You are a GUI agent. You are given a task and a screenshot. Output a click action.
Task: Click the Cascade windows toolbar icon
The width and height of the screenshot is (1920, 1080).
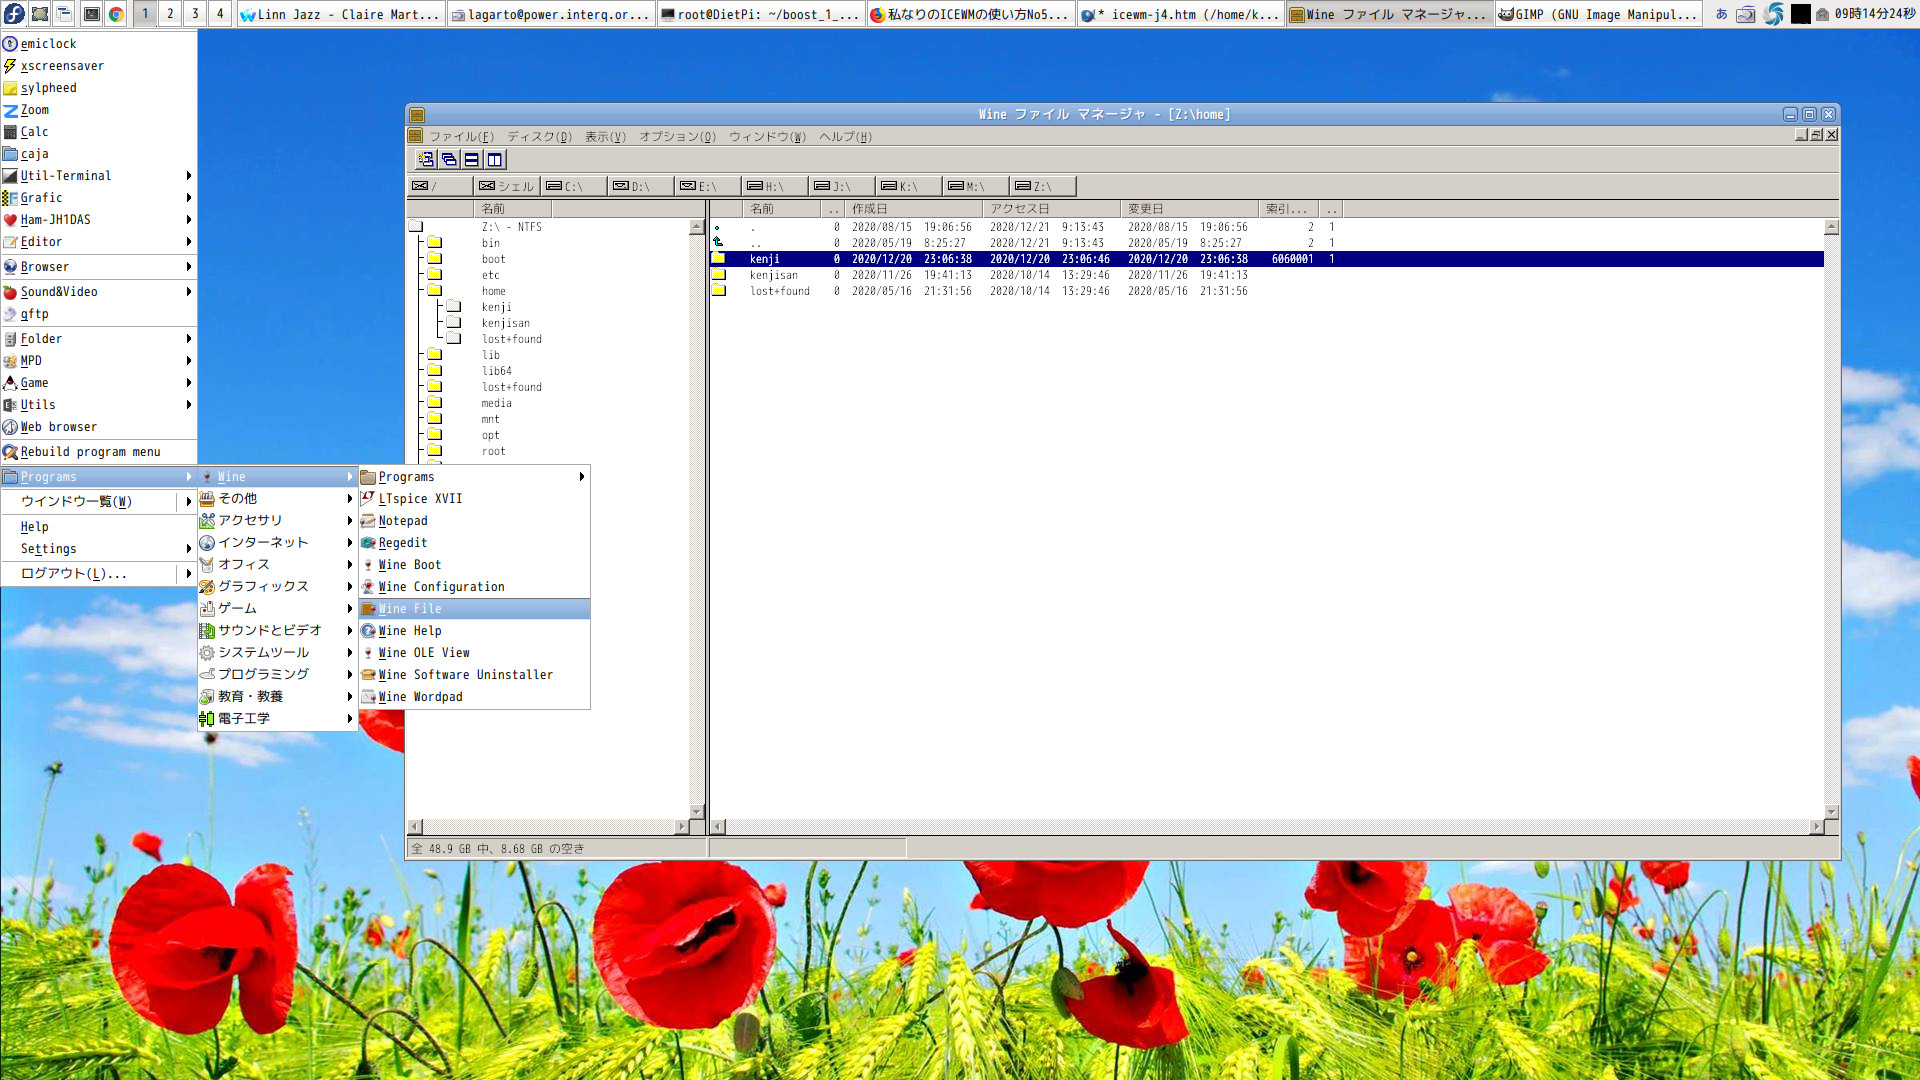coord(449,160)
